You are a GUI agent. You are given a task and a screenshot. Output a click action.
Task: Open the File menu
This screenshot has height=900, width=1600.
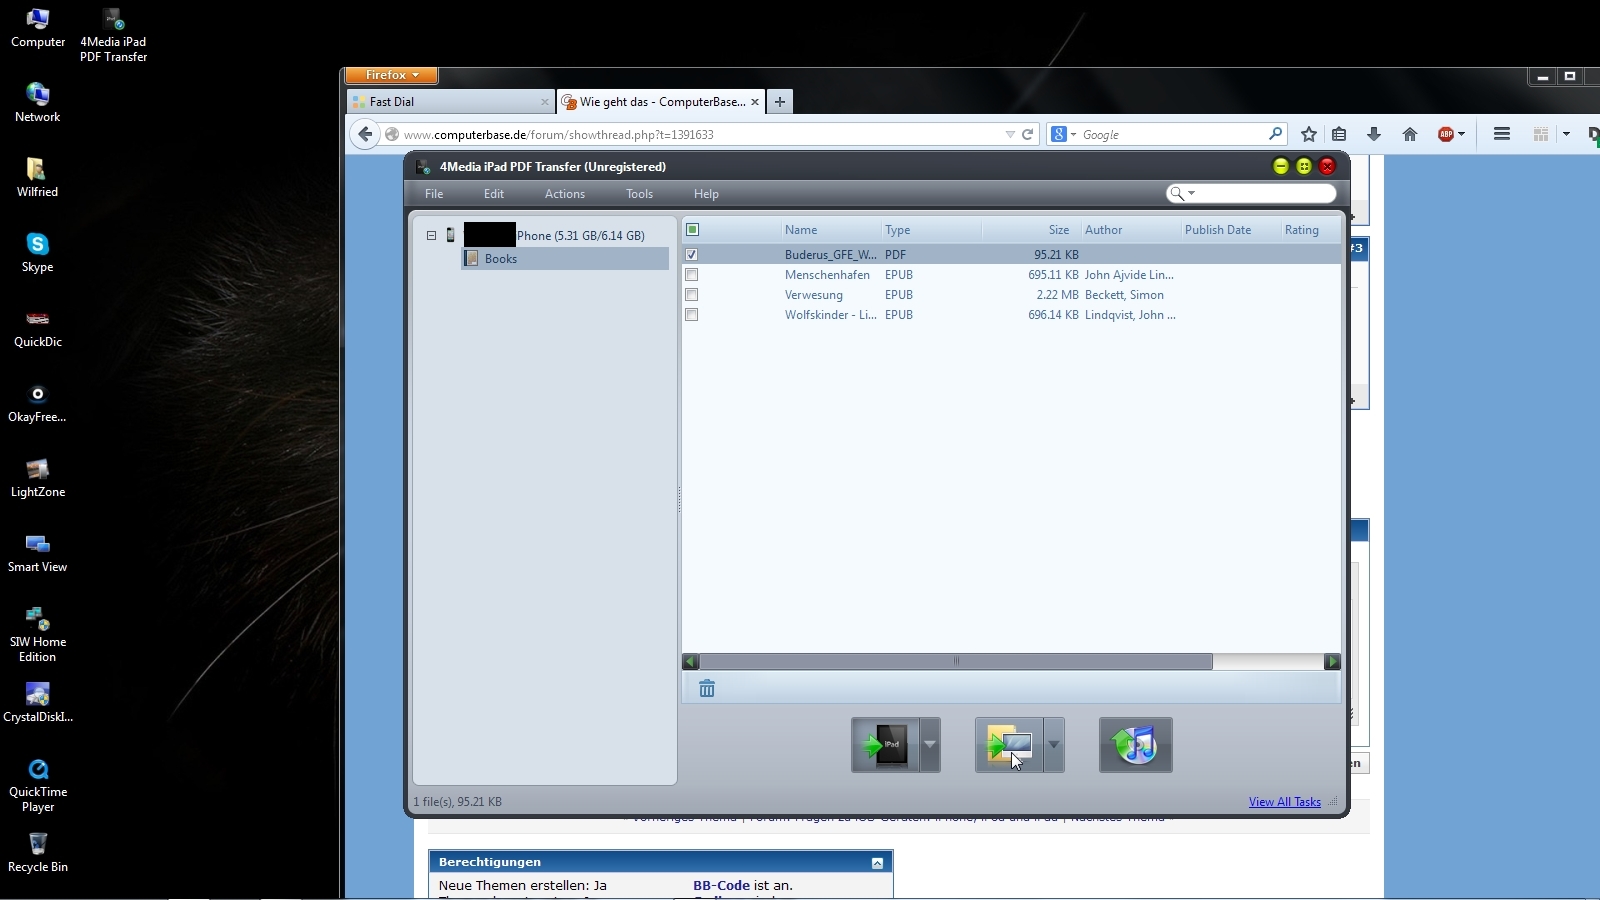tap(434, 194)
